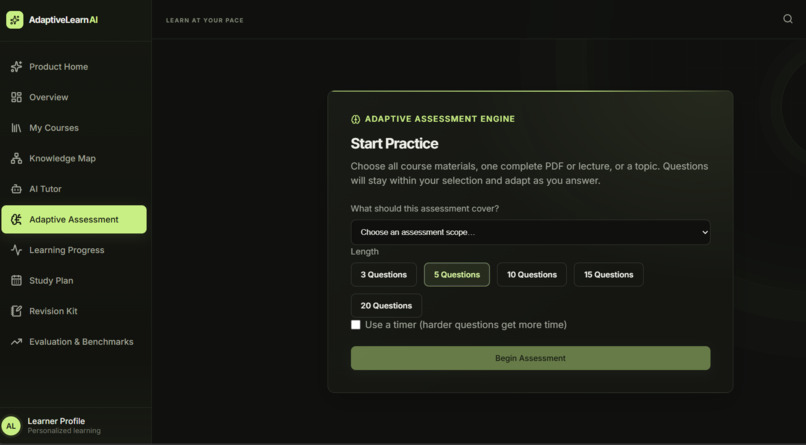Click the Personalized learning subtitle

pyautogui.click(x=64, y=431)
